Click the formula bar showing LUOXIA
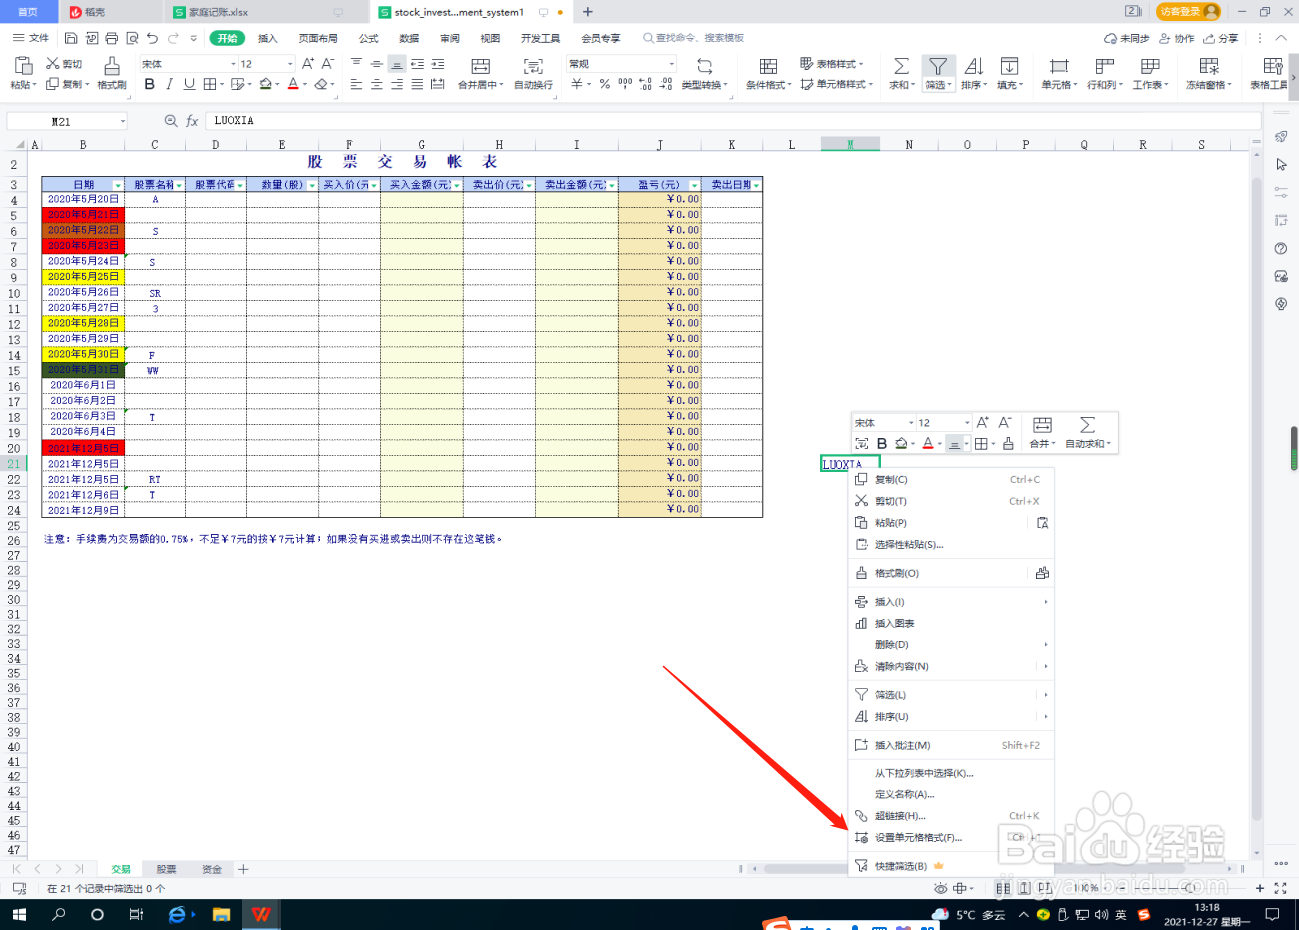The image size is (1299, 930). (x=733, y=121)
